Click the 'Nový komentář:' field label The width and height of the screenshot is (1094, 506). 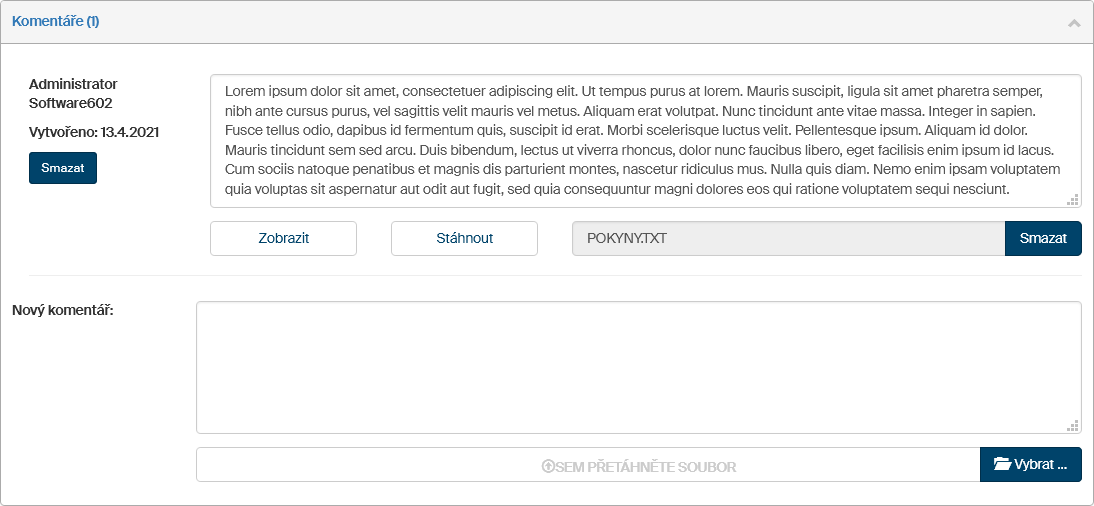pyautogui.click(x=63, y=310)
